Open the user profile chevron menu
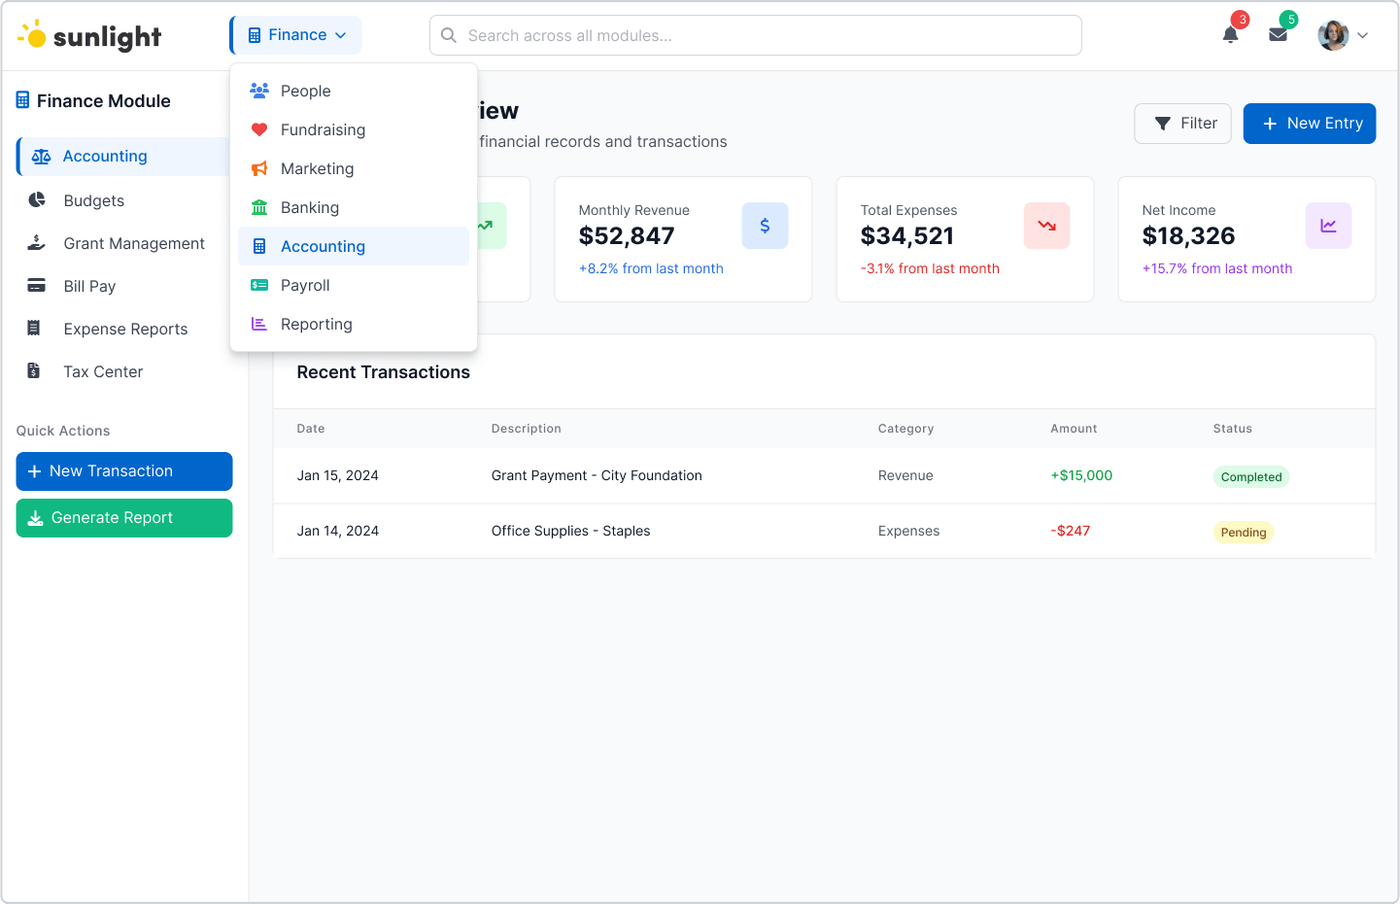Viewport: 1400px width, 904px height. pos(1363,35)
